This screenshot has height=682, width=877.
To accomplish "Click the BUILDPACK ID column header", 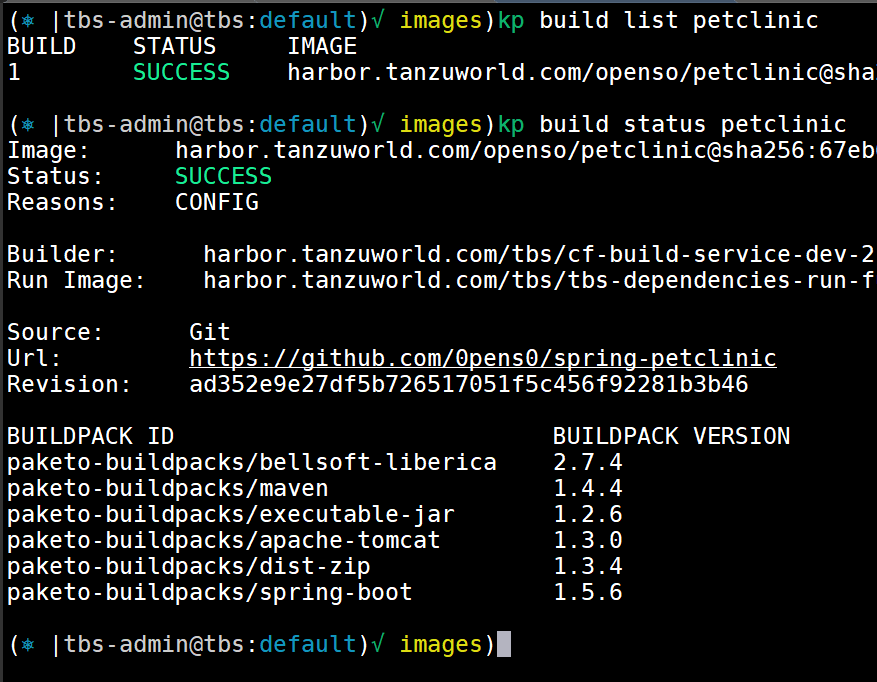I will click(90, 436).
